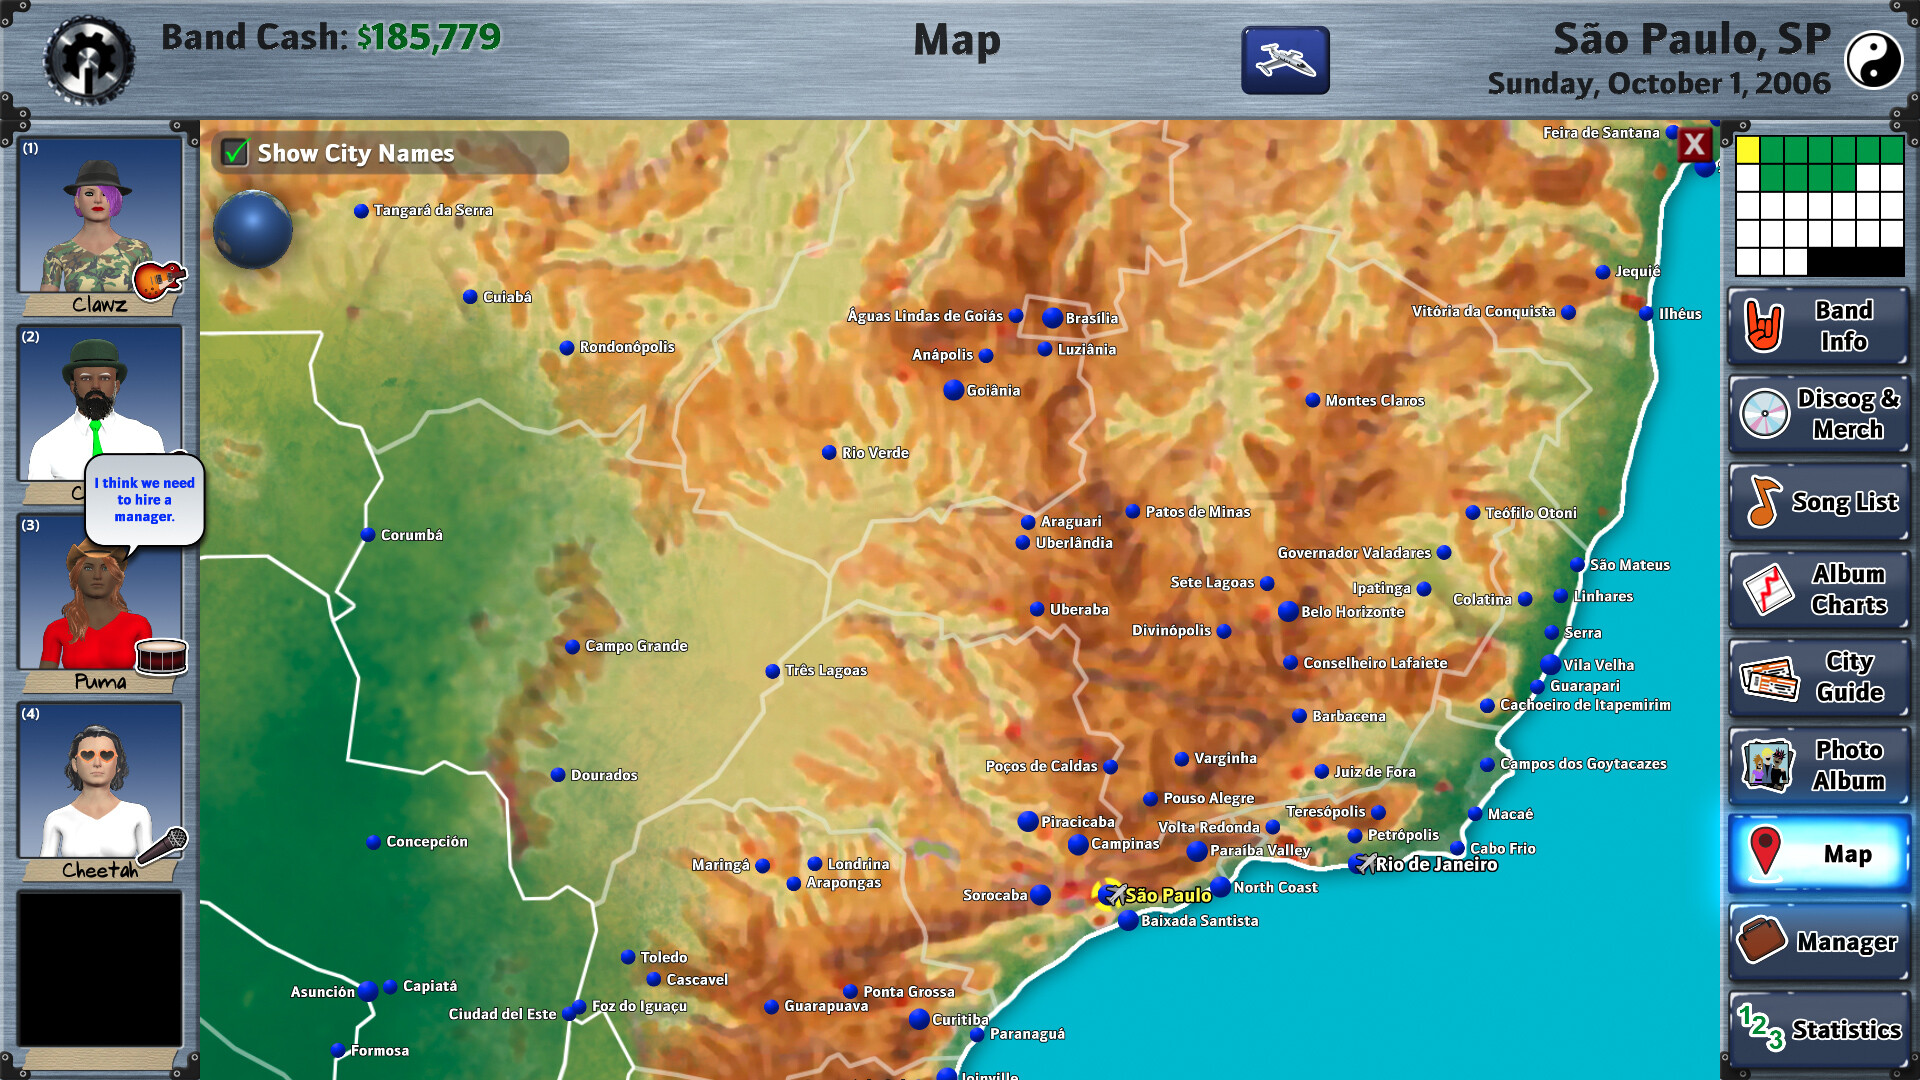The image size is (1920, 1080).
Task: Click the rock hand icon on Band Info
Action: 1763,326
